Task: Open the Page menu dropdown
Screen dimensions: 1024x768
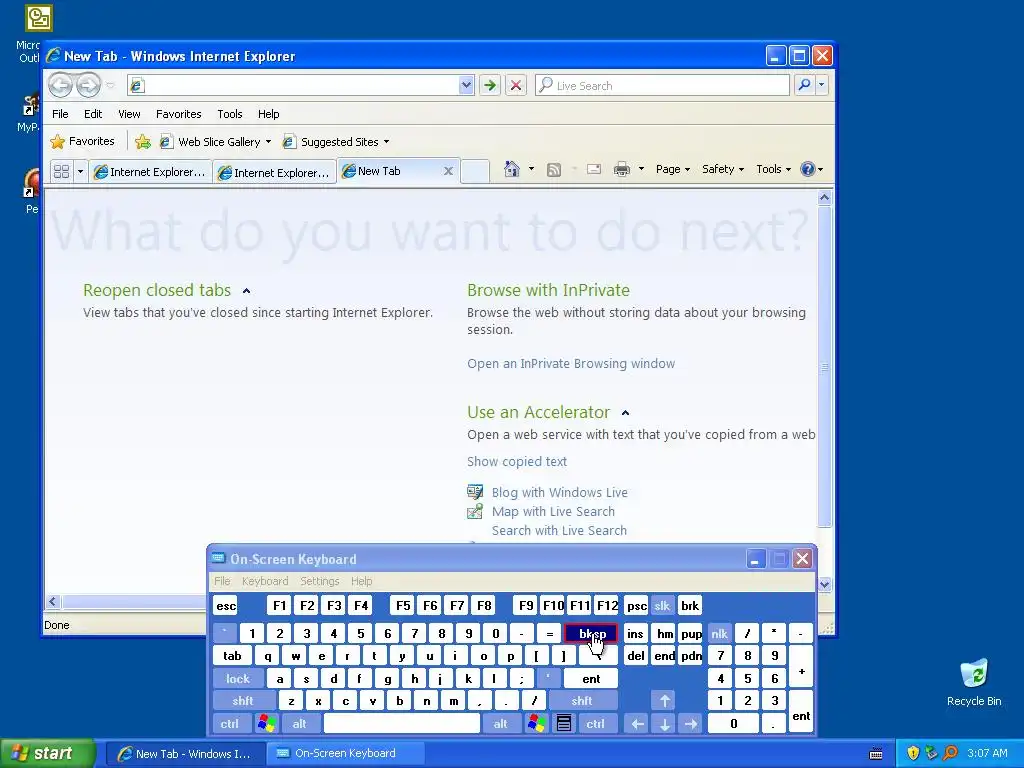Action: (673, 169)
